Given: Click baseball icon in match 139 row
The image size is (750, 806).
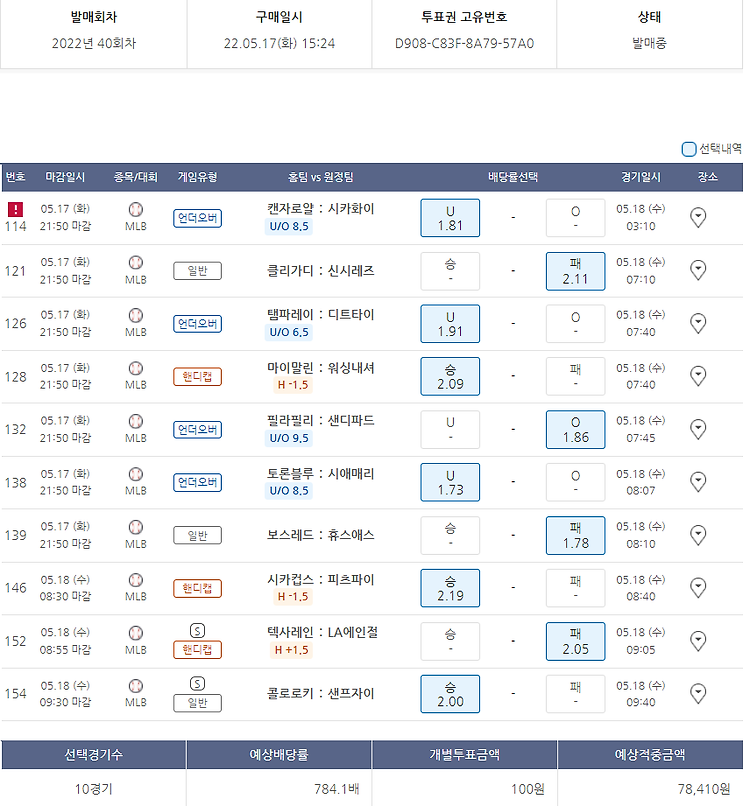Looking at the screenshot, I should click(x=136, y=527).
